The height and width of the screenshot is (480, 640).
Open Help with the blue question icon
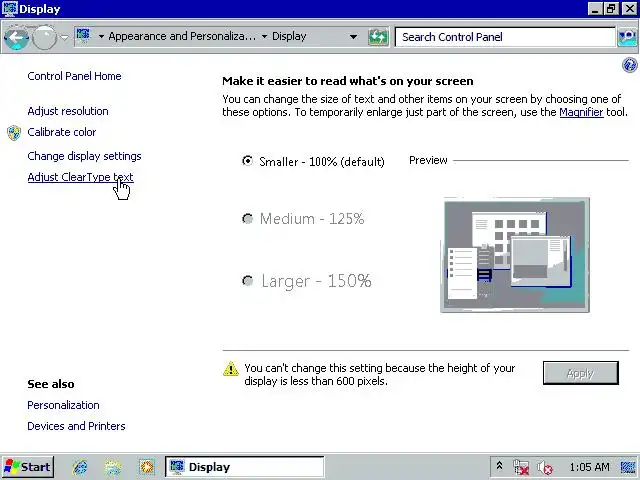coord(629,65)
